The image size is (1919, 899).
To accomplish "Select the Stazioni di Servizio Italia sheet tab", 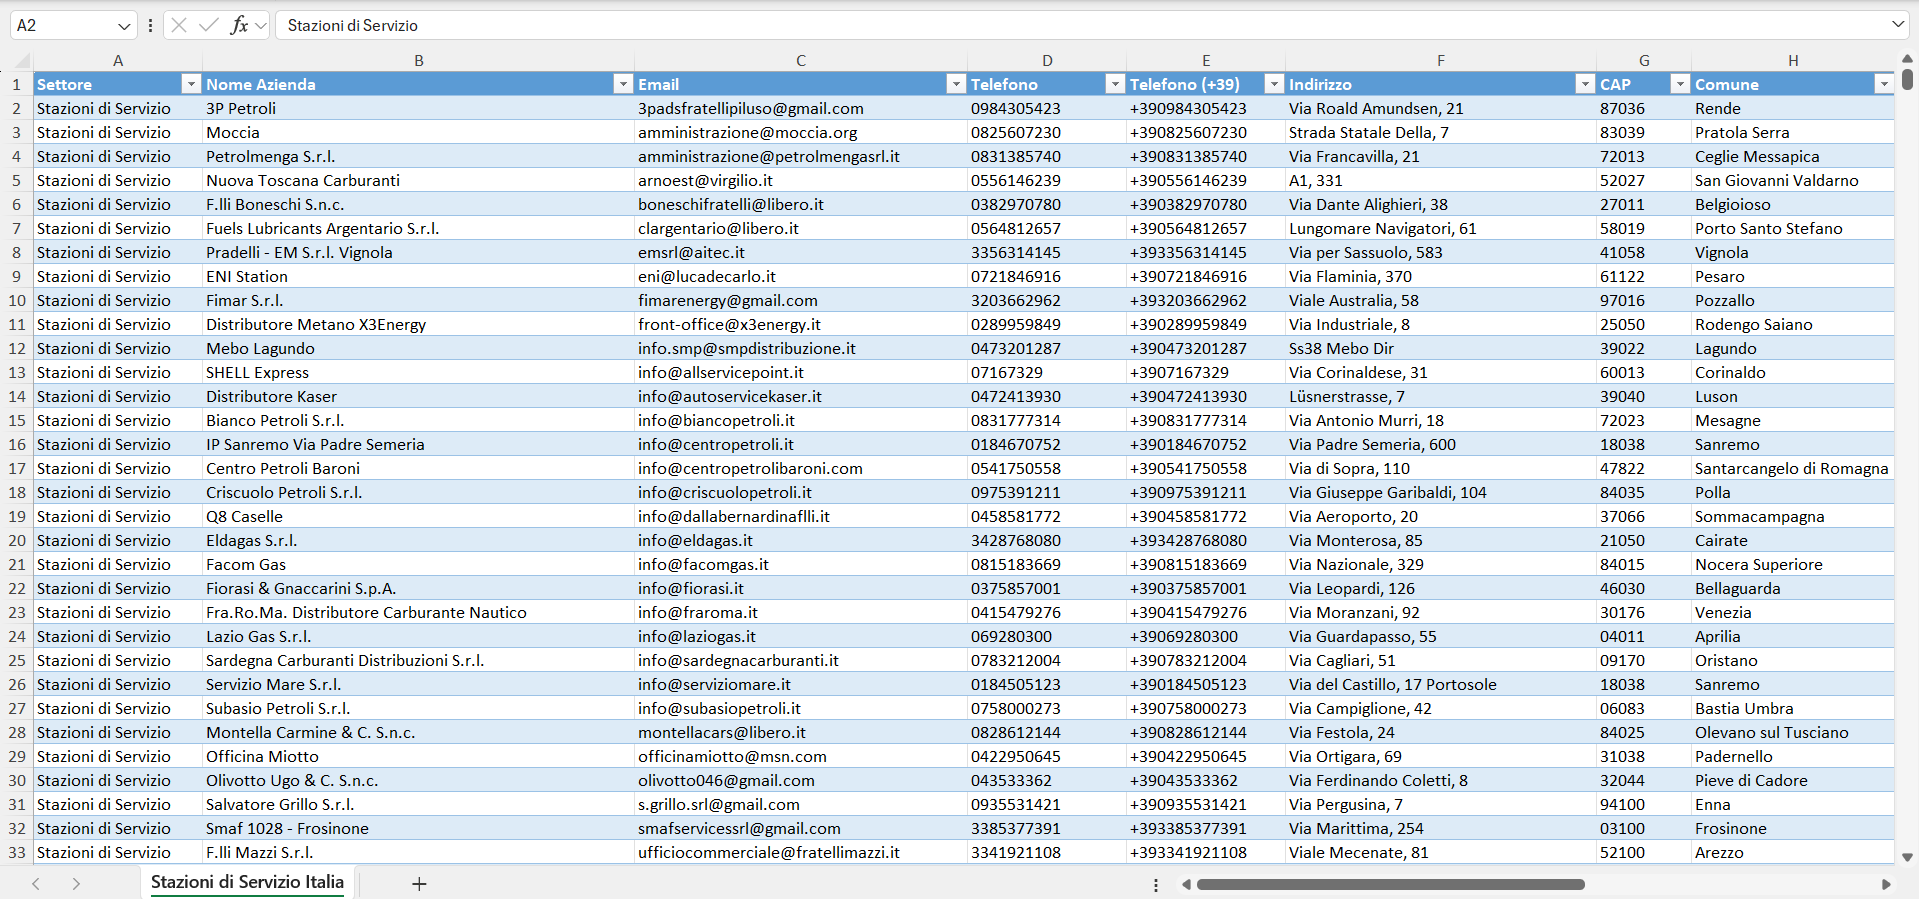I will pyautogui.click(x=247, y=882).
